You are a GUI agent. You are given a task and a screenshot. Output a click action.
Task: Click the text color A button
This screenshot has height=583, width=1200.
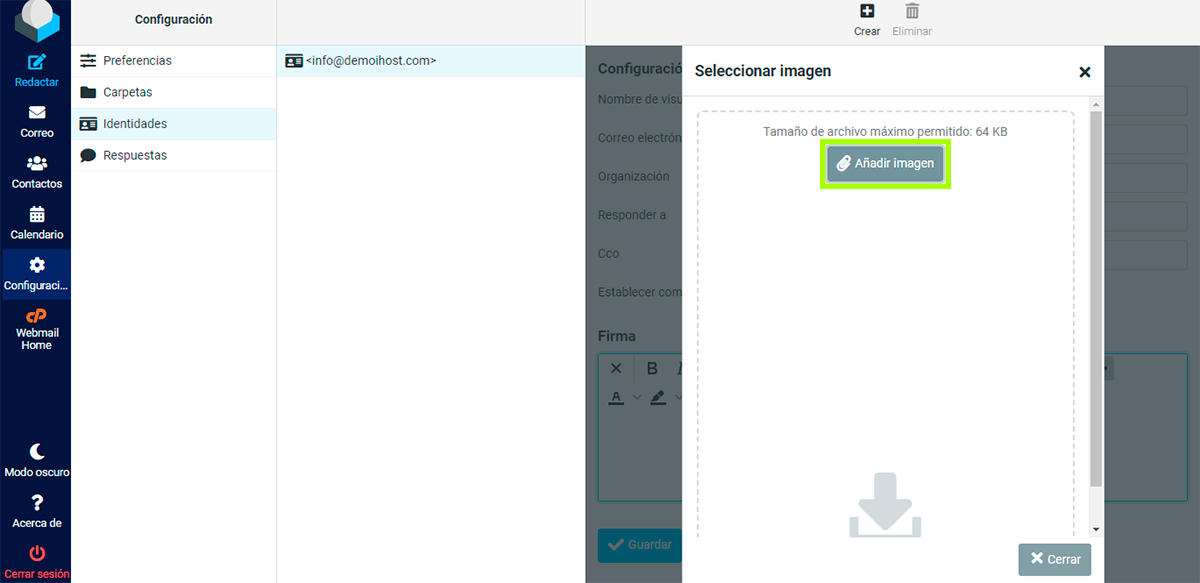click(x=616, y=398)
